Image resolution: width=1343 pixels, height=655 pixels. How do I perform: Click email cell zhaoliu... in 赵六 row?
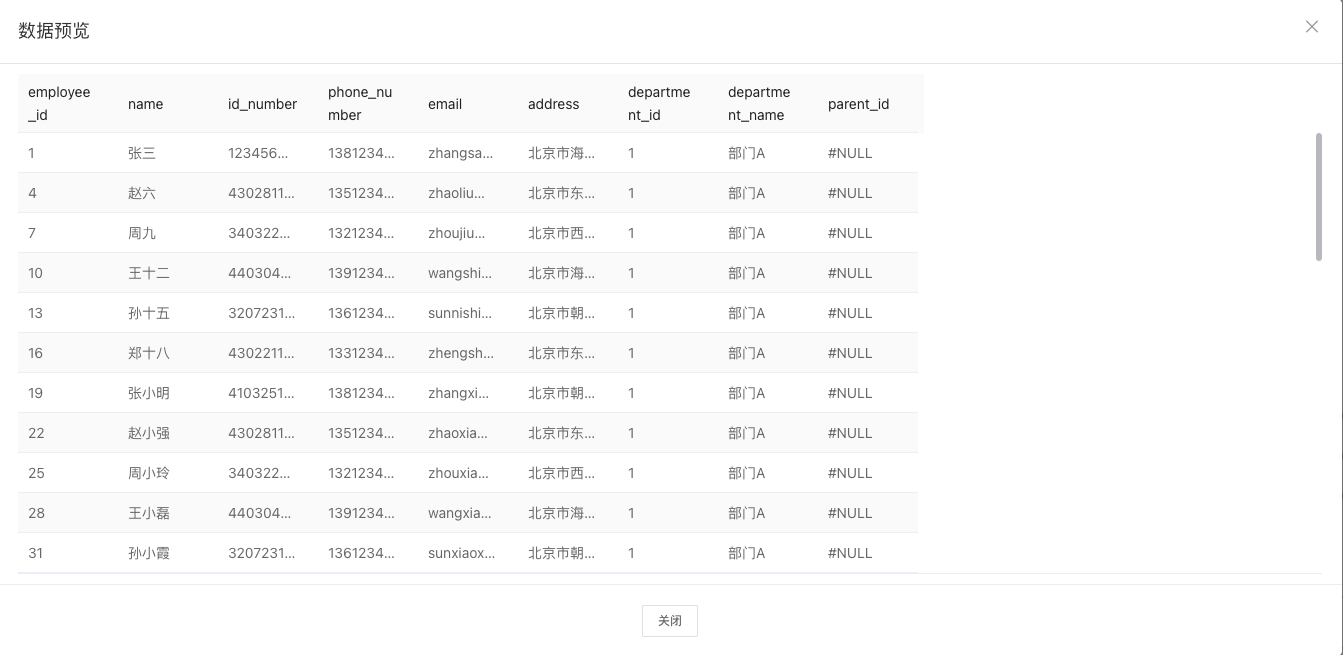tap(456, 193)
